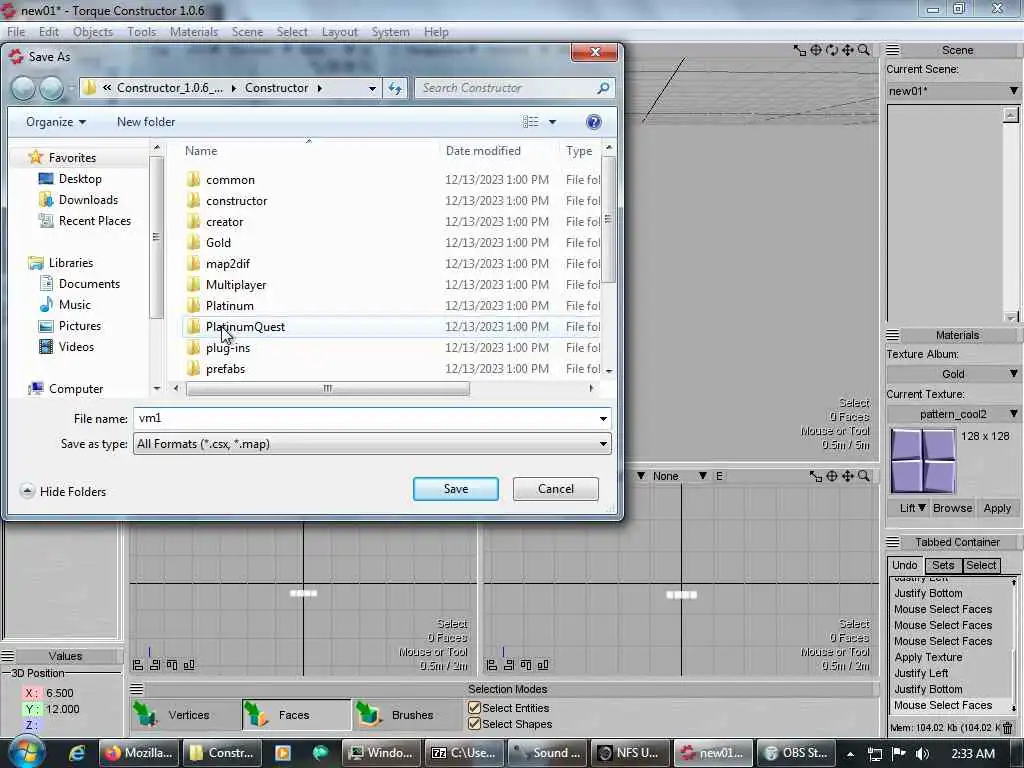Screen dimensions: 1024x768
Task: Select the Brushes selection mode
Action: 408,714
